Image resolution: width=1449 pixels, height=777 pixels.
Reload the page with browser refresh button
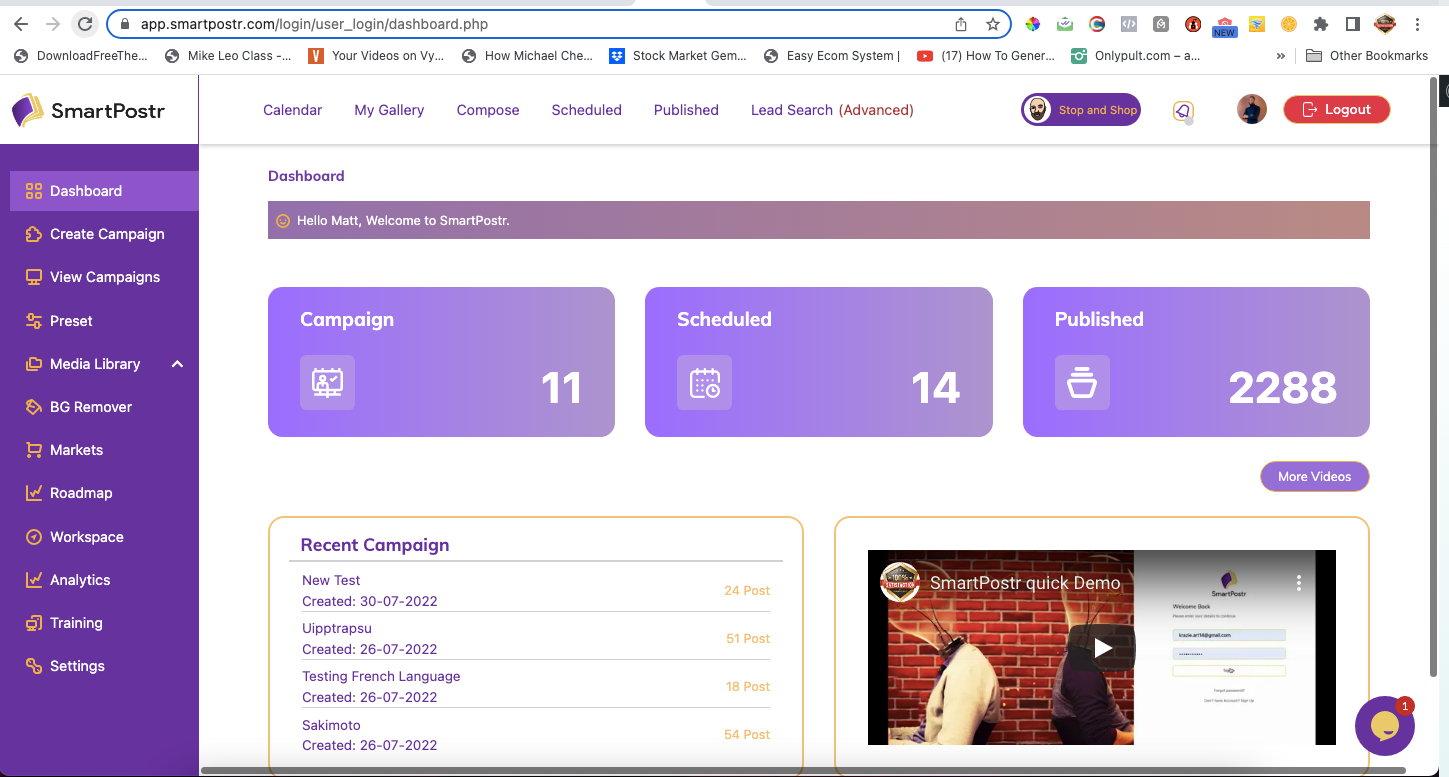click(x=86, y=24)
